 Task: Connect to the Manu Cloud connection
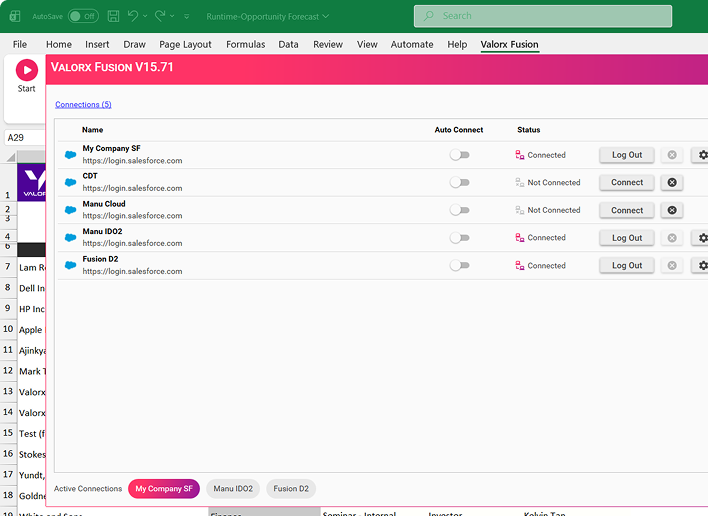click(627, 210)
